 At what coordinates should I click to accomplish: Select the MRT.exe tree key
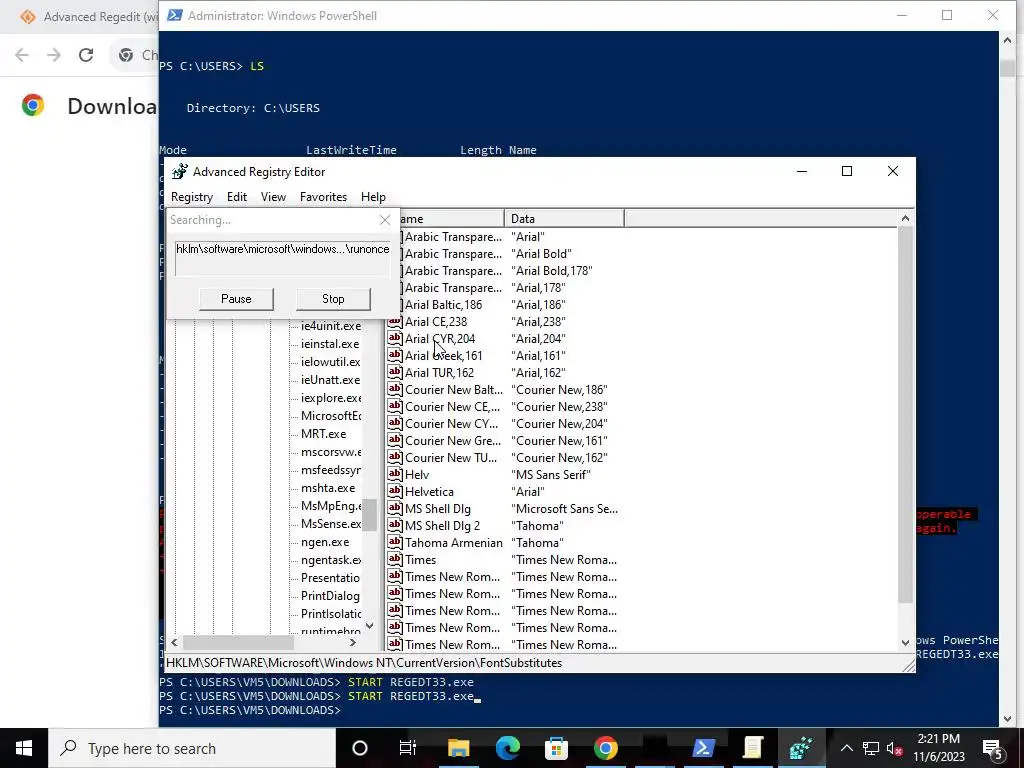(x=323, y=434)
